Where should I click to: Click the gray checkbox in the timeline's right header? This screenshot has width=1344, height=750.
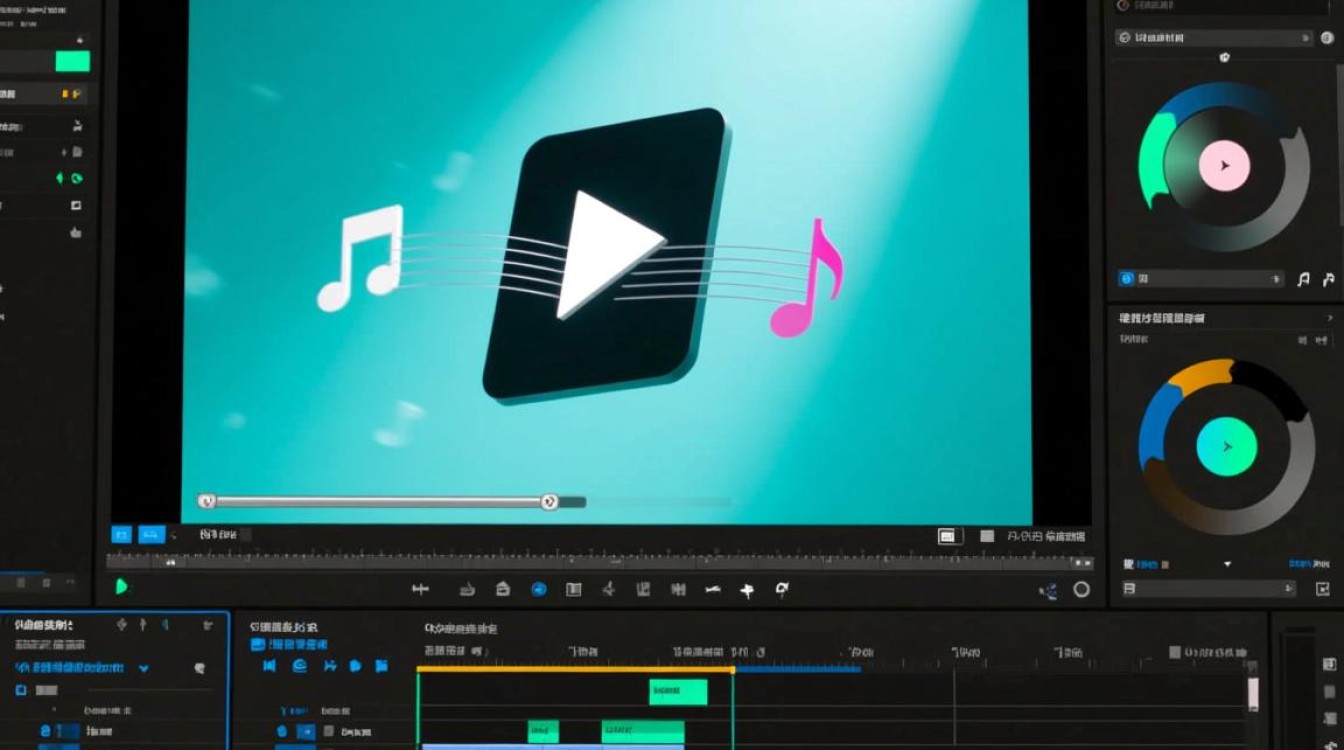click(x=1175, y=653)
